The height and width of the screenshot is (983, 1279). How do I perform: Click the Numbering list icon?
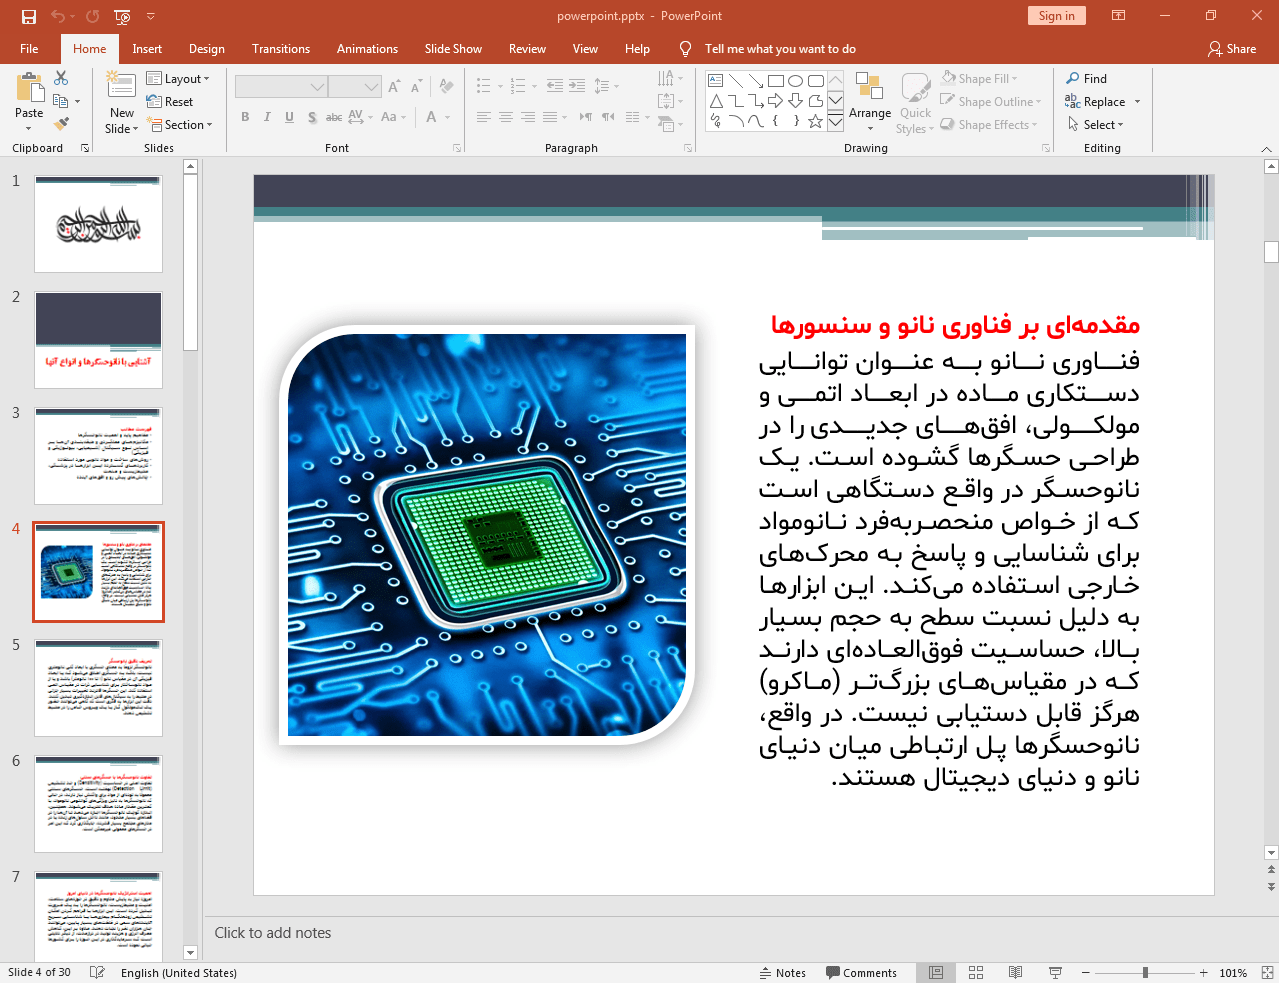[518, 86]
